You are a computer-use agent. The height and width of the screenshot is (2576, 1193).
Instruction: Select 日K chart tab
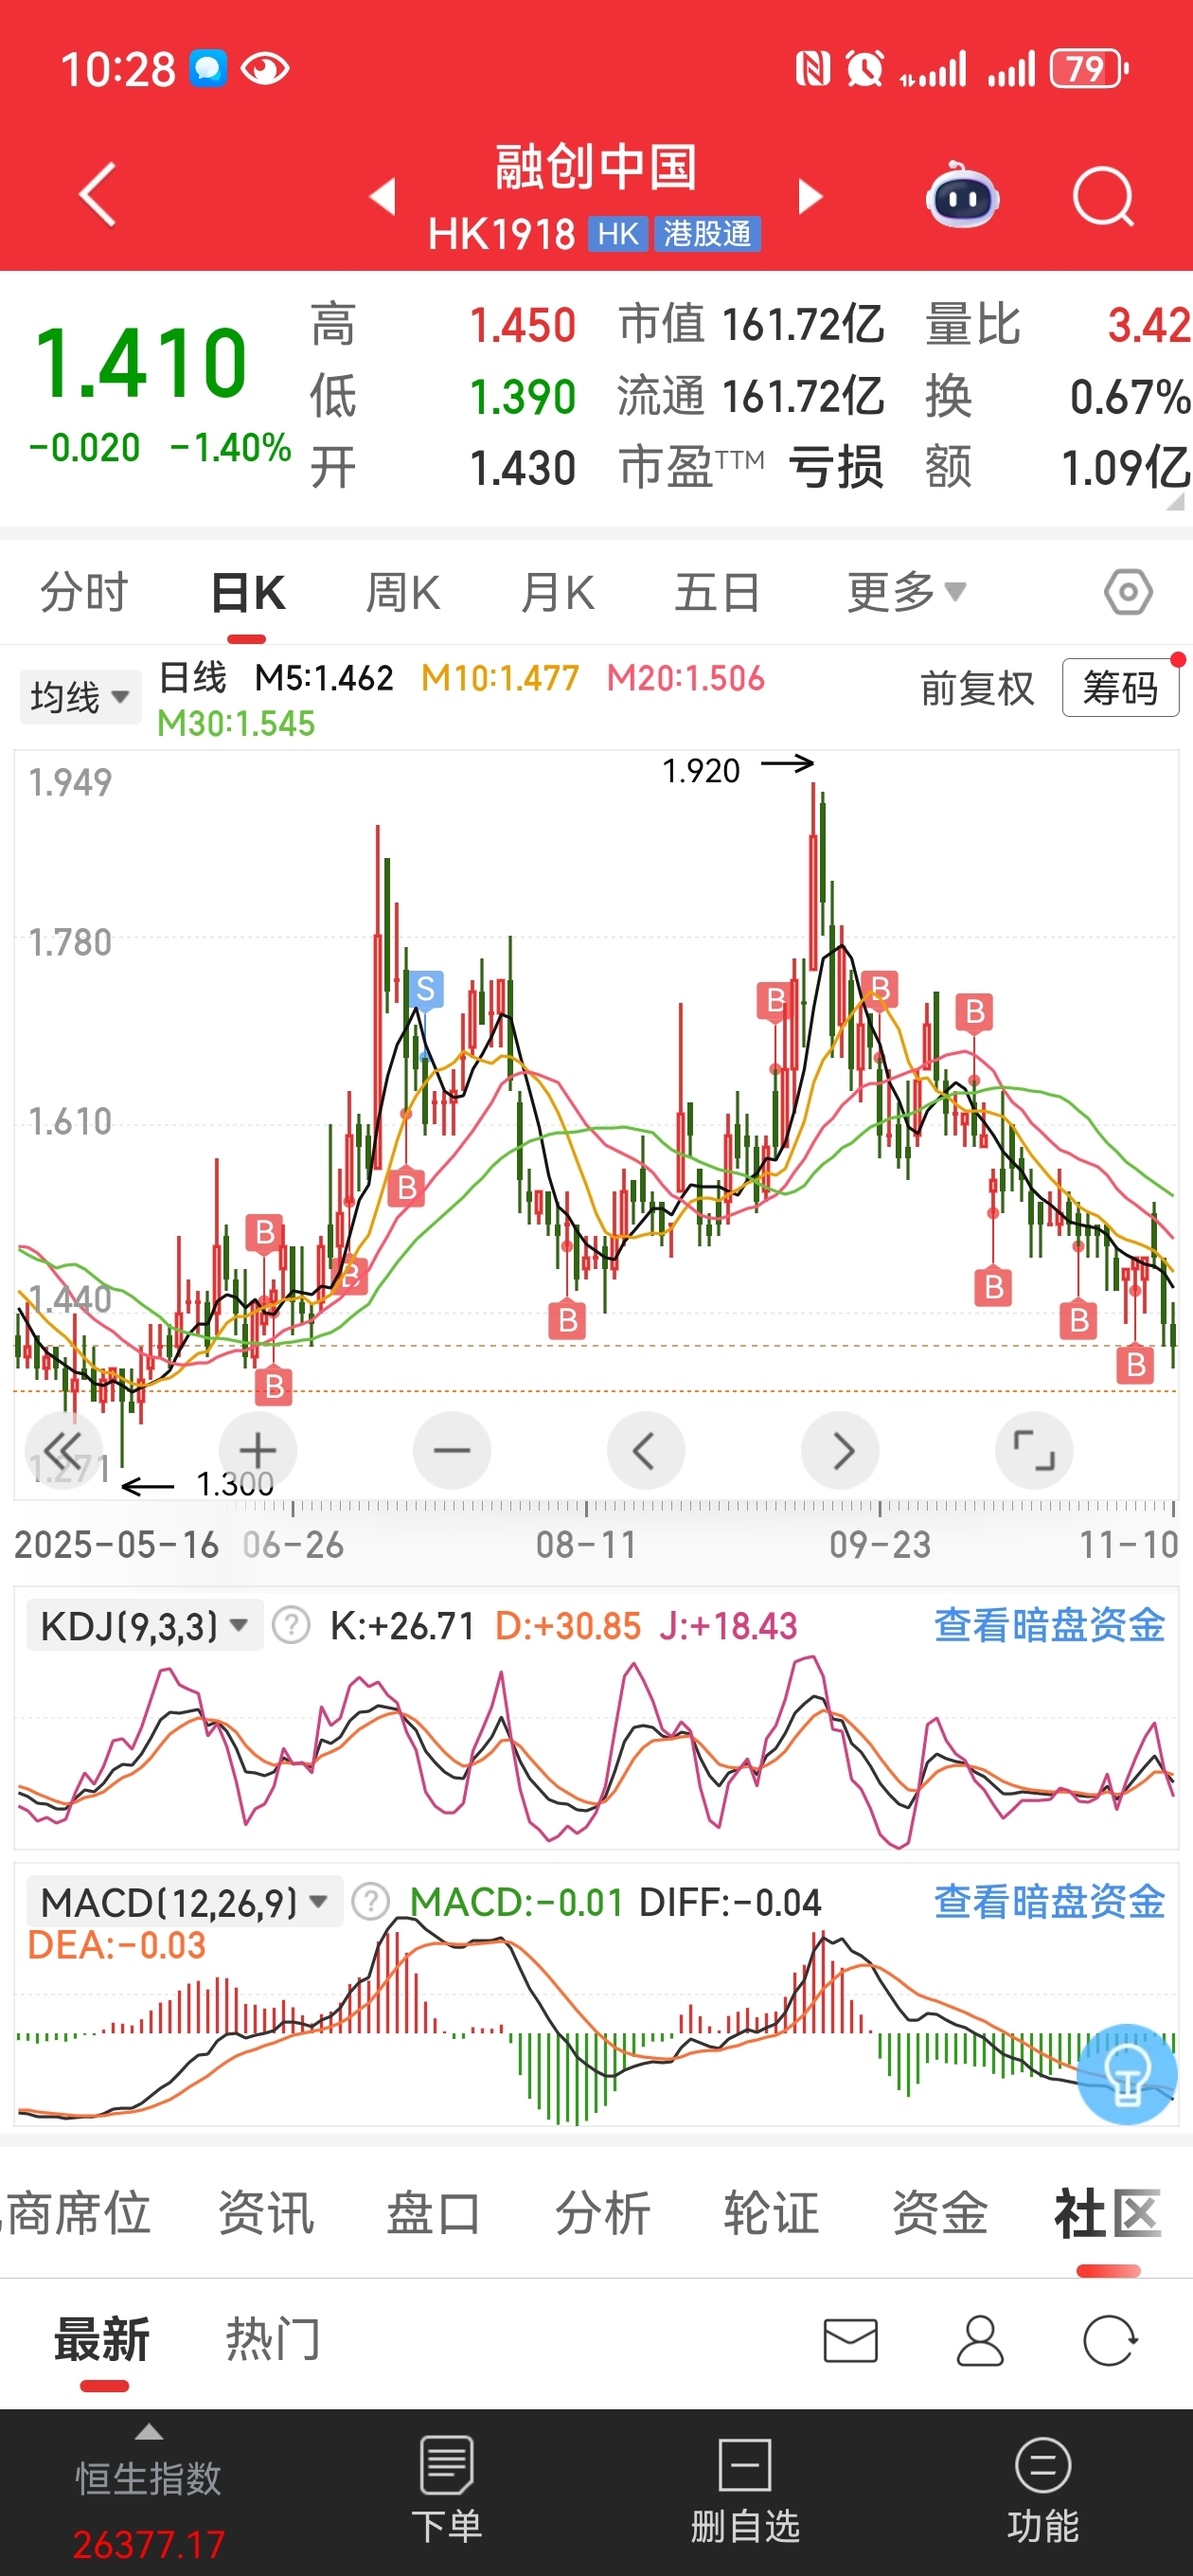pyautogui.click(x=248, y=593)
